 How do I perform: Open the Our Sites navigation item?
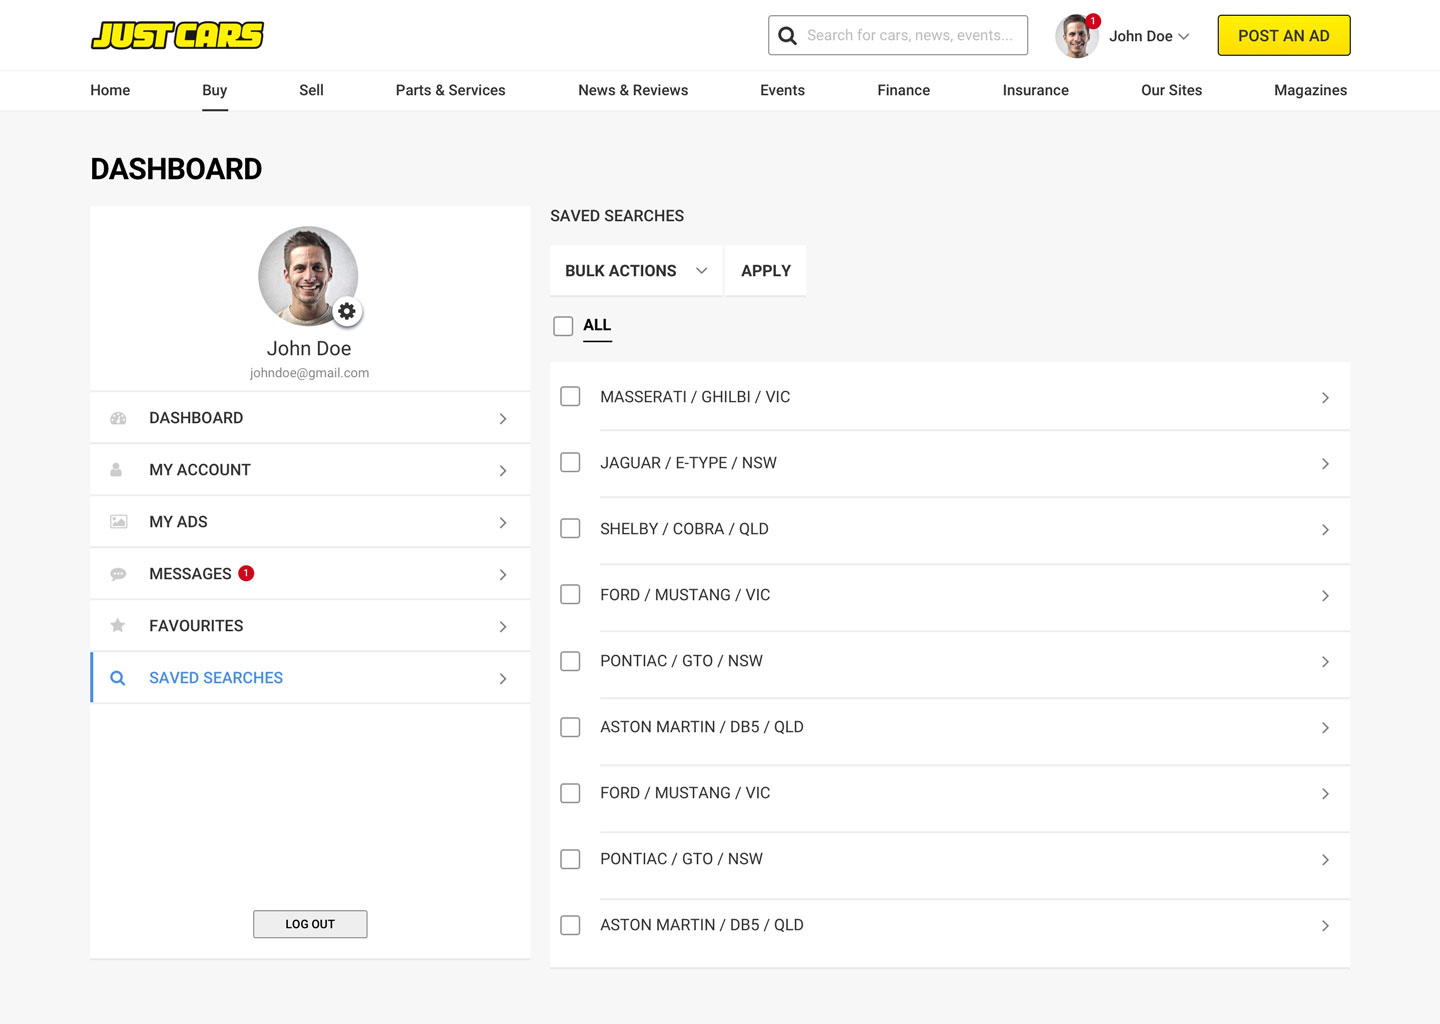pyautogui.click(x=1172, y=90)
